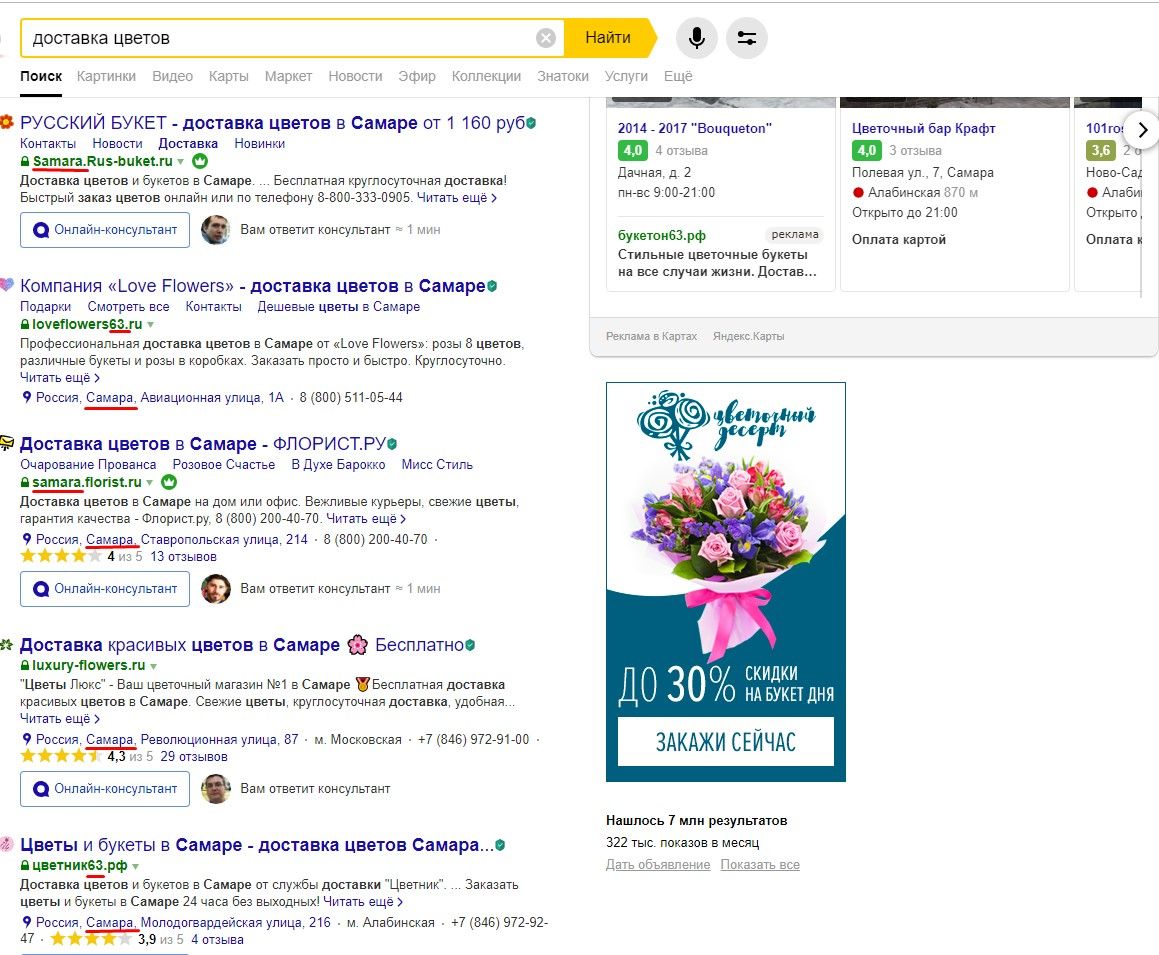Image resolution: width=1159 pixels, height=955 pixels.
Task: Click the verified shield after Цветы и букеты title
Action: 500,845
